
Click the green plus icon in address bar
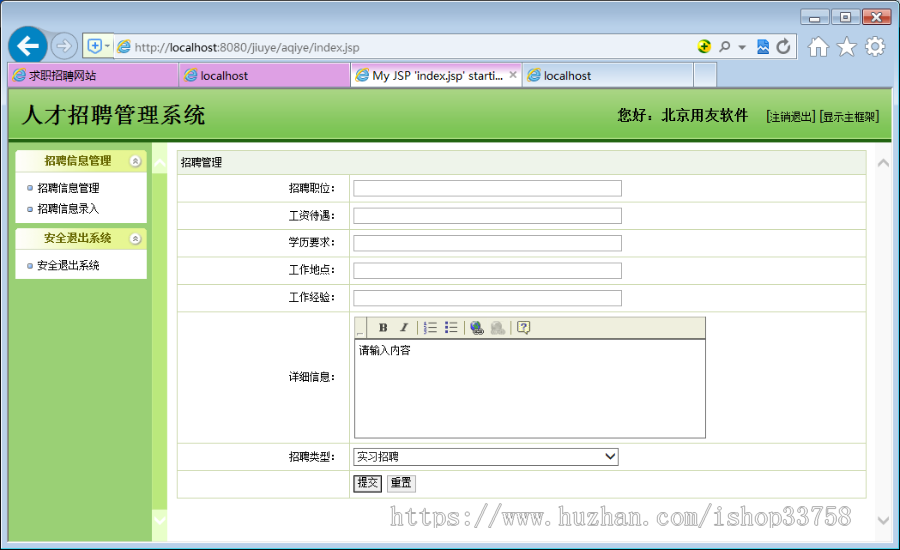pos(704,47)
